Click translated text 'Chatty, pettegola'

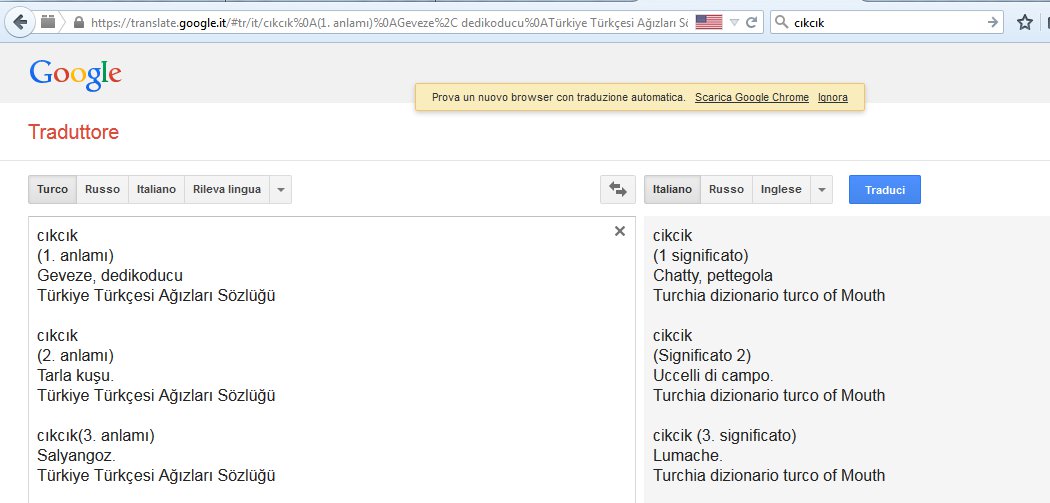(x=712, y=275)
